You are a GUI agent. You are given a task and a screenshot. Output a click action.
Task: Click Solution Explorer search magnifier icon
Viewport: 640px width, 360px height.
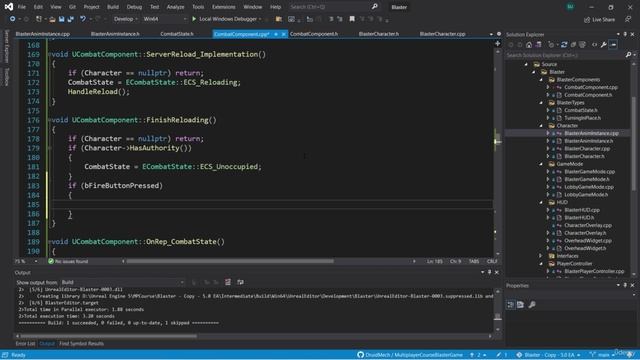(629, 55)
